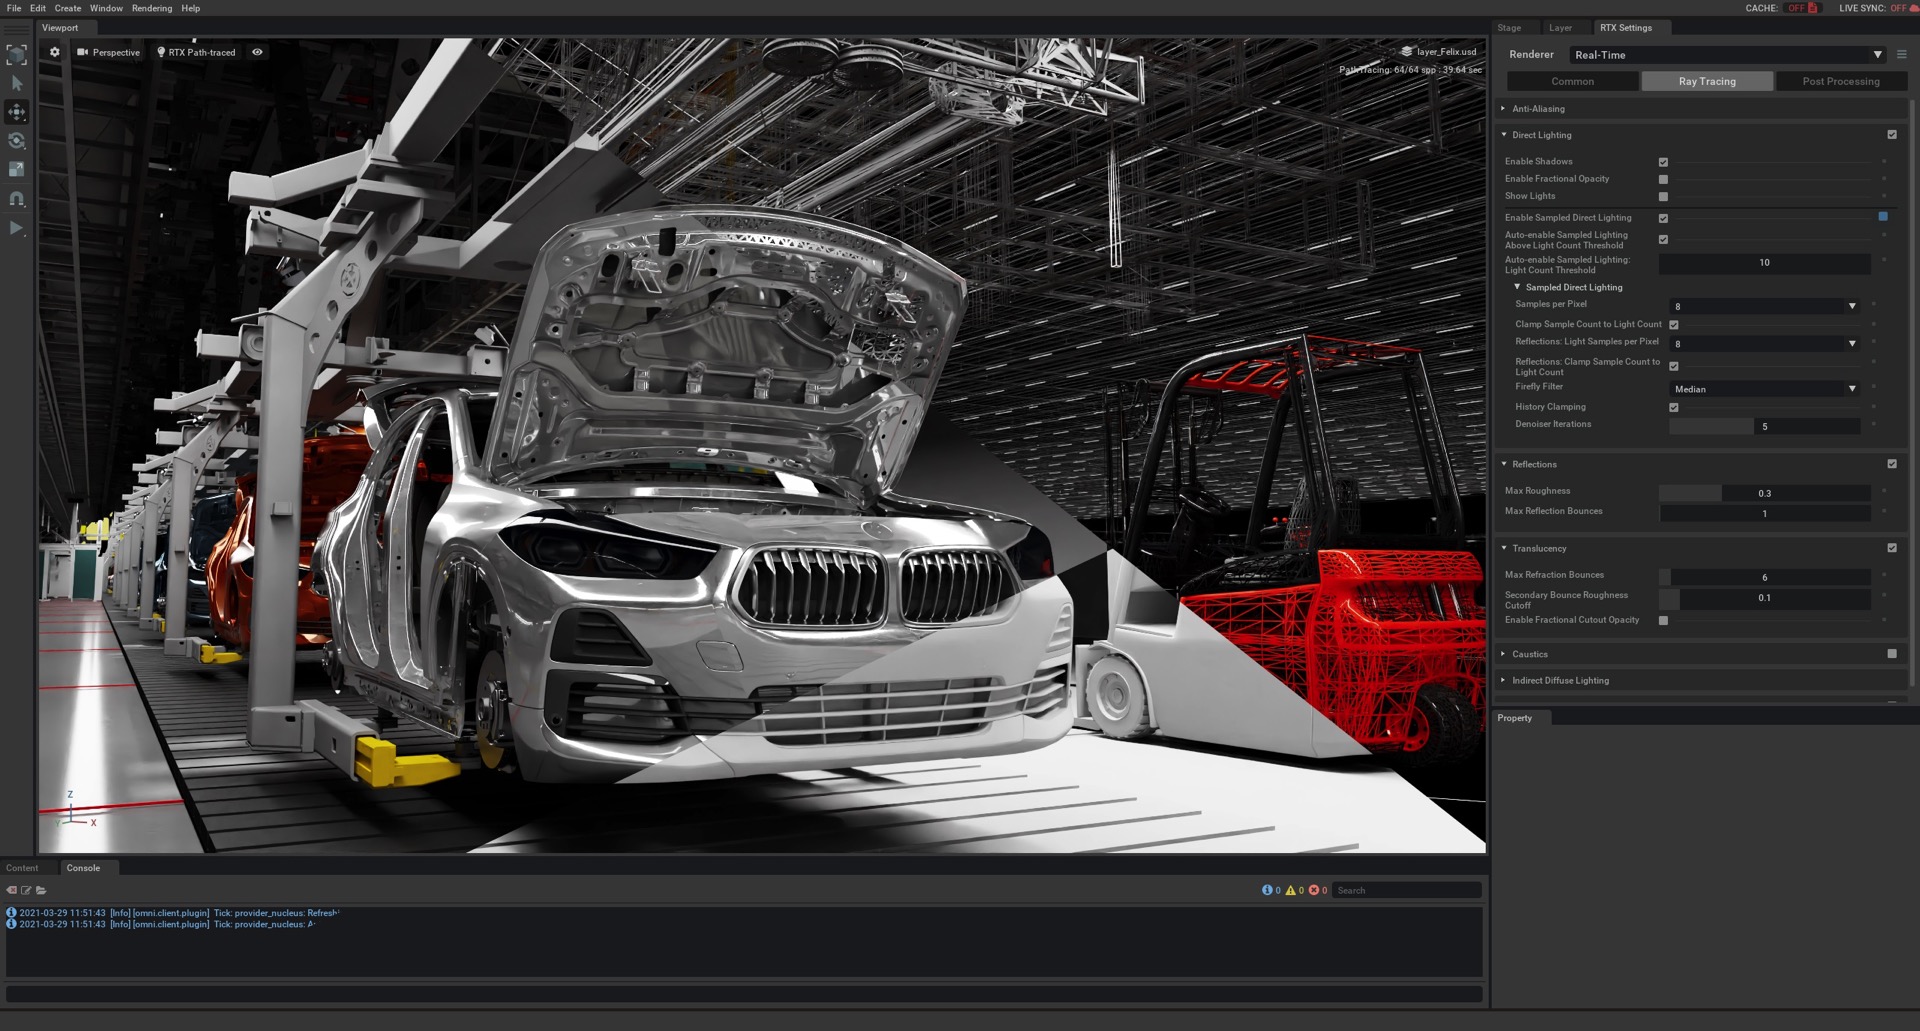The width and height of the screenshot is (1920, 1031).
Task: Enable the Show Lights checkbox
Action: point(1663,197)
